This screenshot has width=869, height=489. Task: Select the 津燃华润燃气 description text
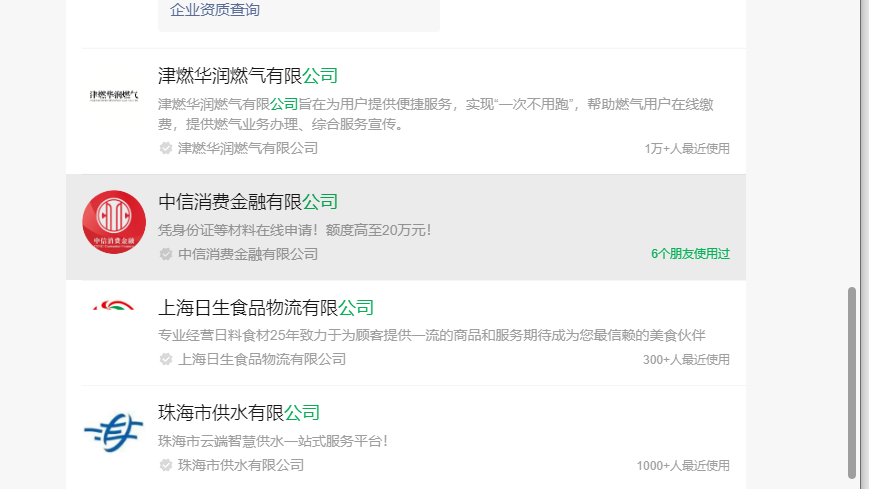436,114
